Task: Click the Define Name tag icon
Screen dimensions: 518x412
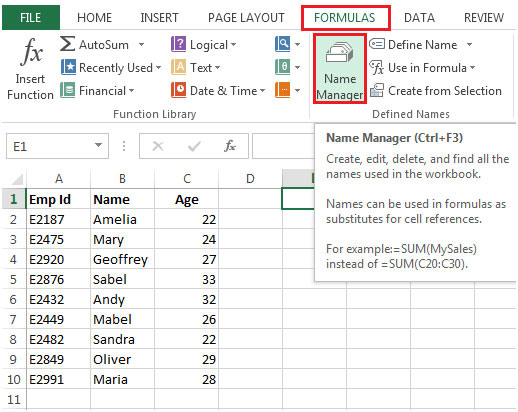Action: (377, 44)
